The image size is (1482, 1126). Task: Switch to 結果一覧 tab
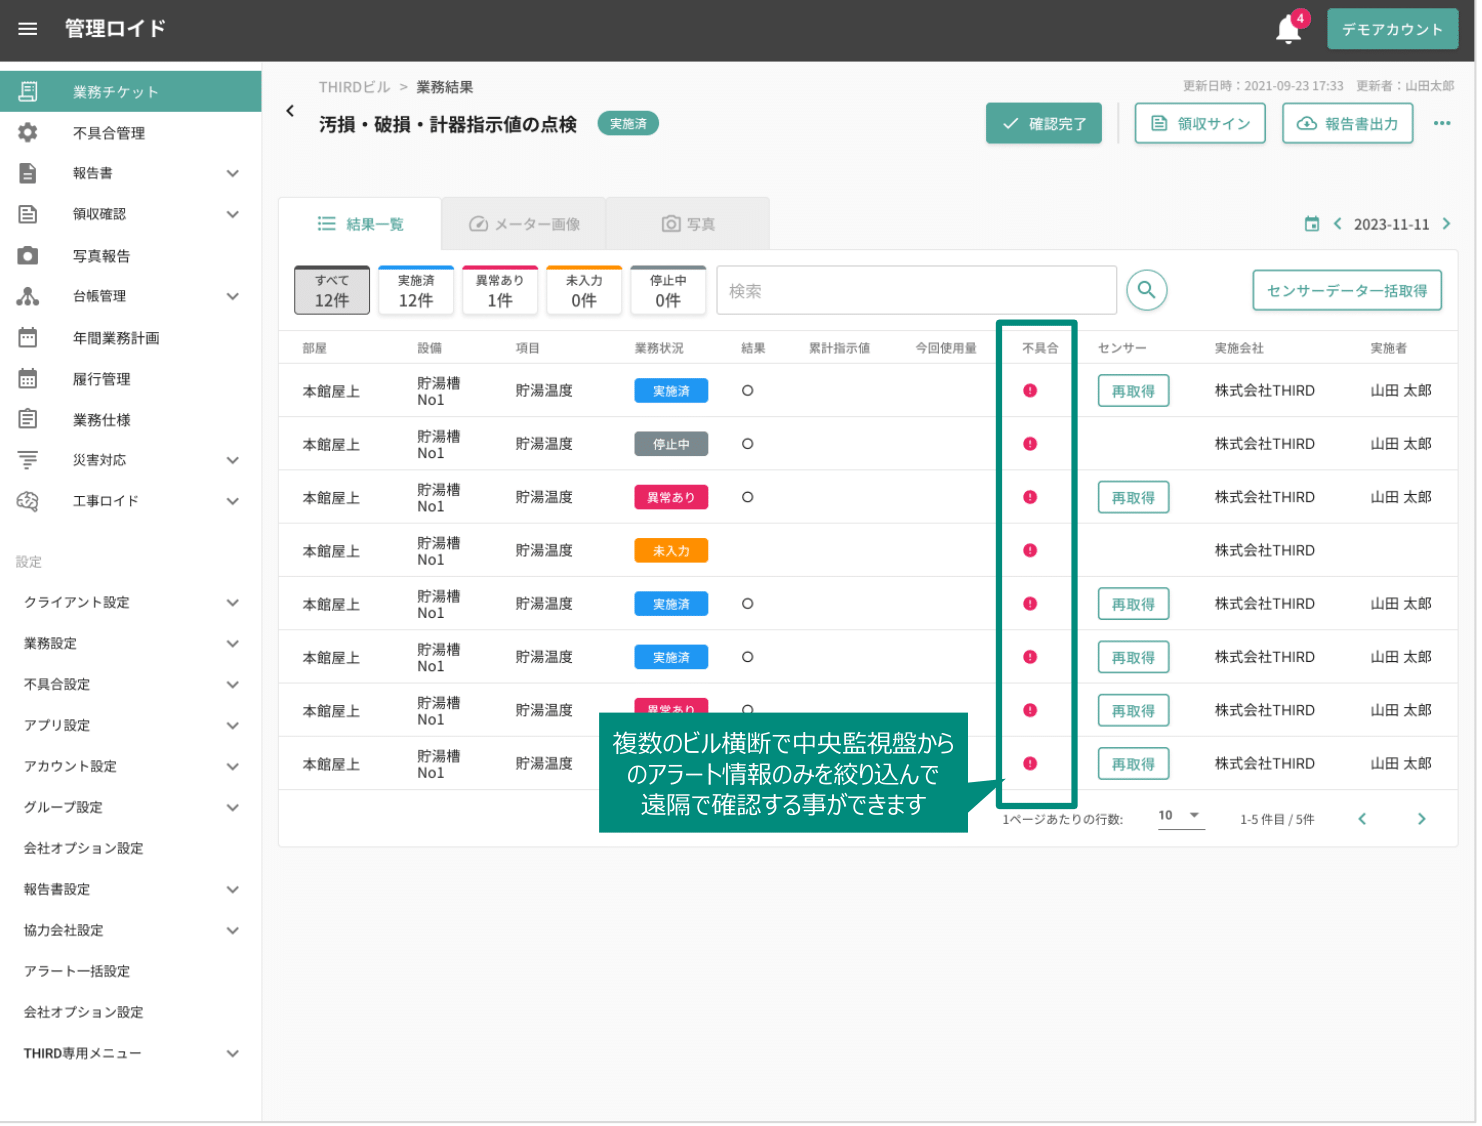[x=360, y=224]
